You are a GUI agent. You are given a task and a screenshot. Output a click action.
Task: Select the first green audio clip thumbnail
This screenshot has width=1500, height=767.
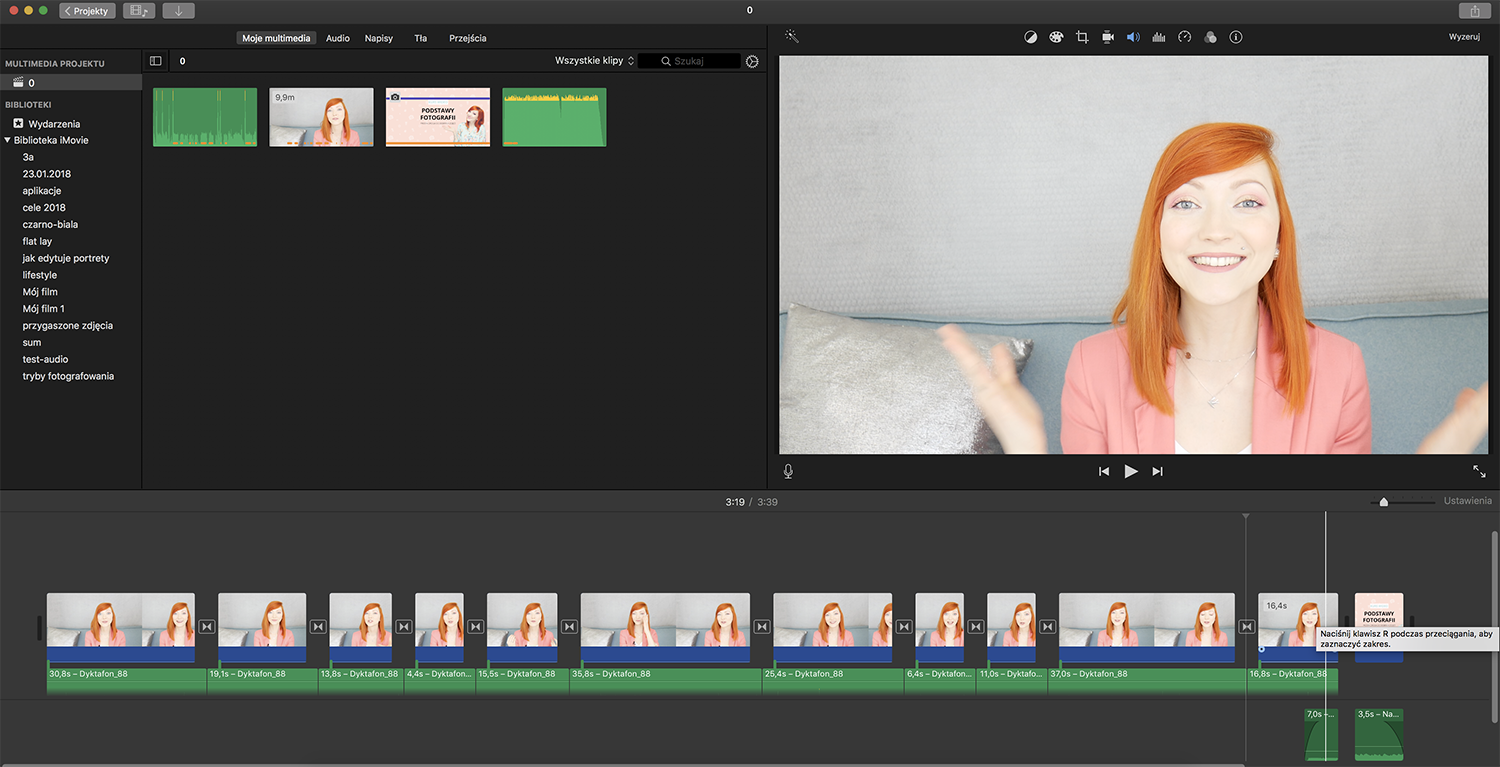coord(205,117)
